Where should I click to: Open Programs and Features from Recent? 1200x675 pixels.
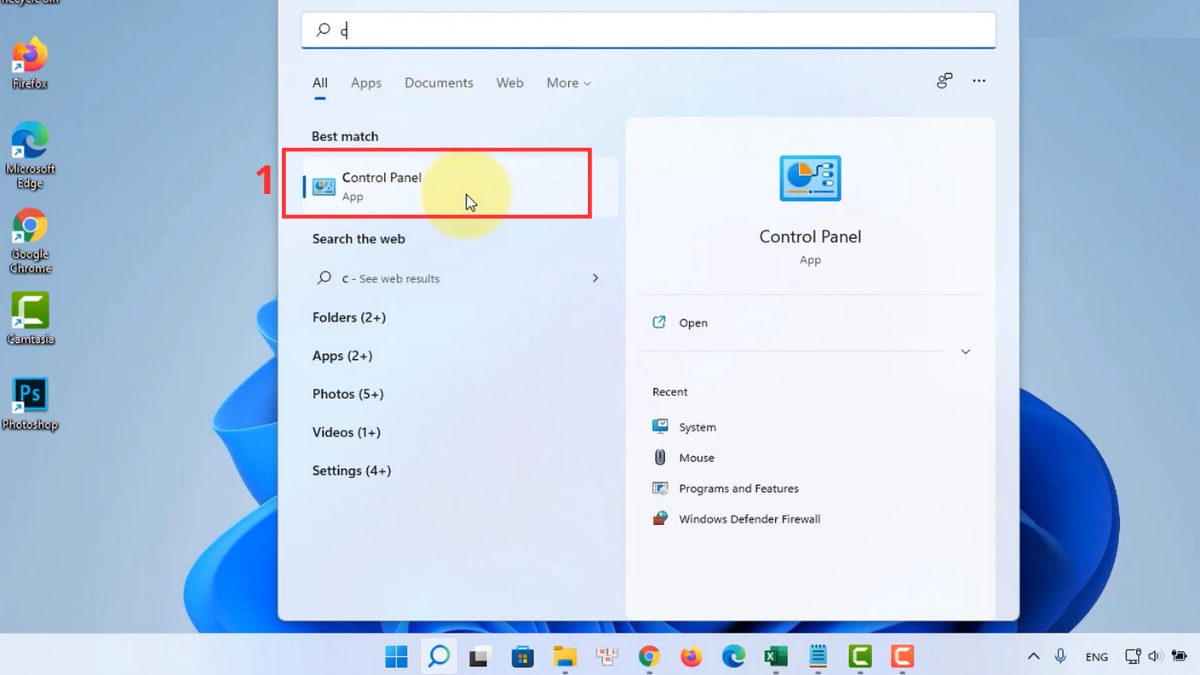point(737,488)
